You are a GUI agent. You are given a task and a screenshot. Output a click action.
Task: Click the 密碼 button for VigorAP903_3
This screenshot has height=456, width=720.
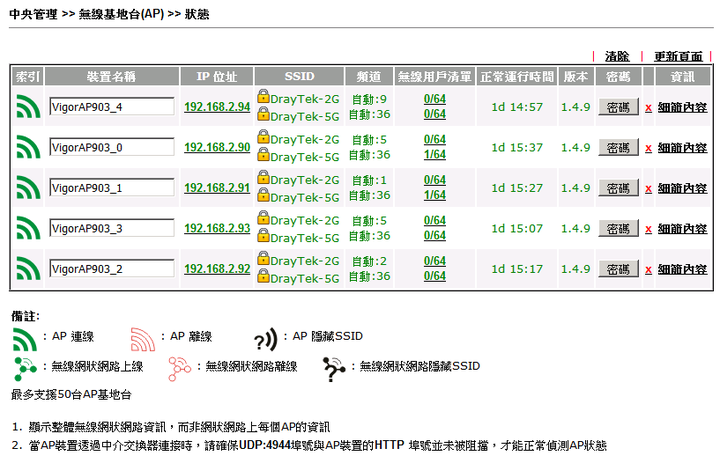coord(618,228)
